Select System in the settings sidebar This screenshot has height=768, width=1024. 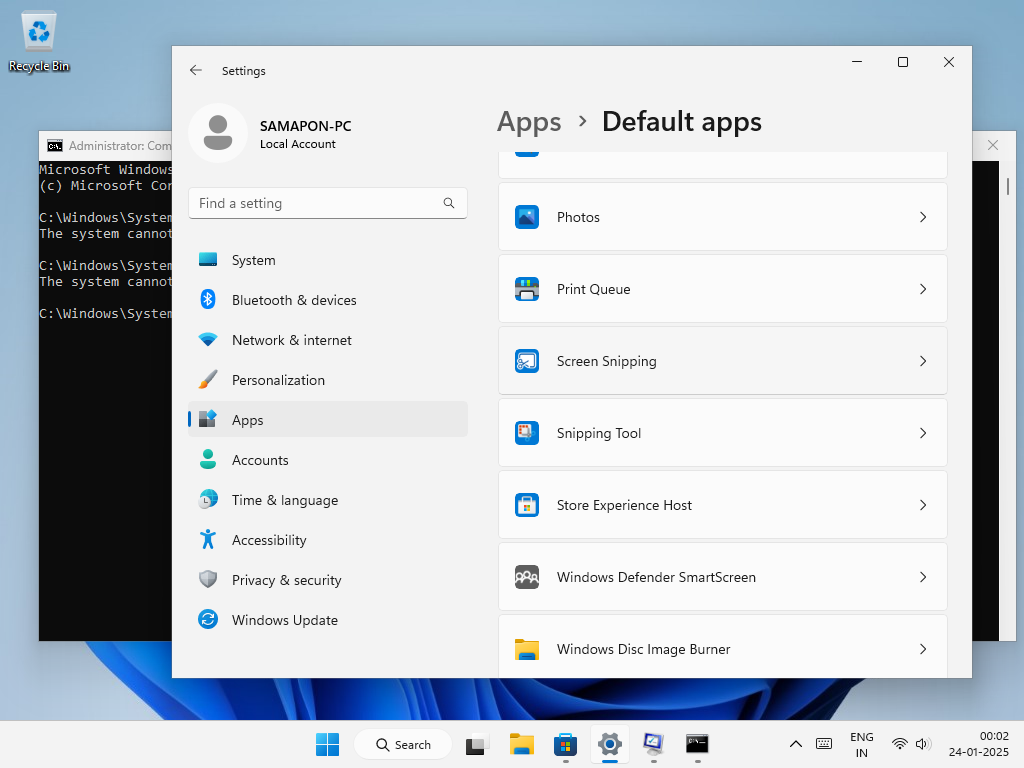328,260
